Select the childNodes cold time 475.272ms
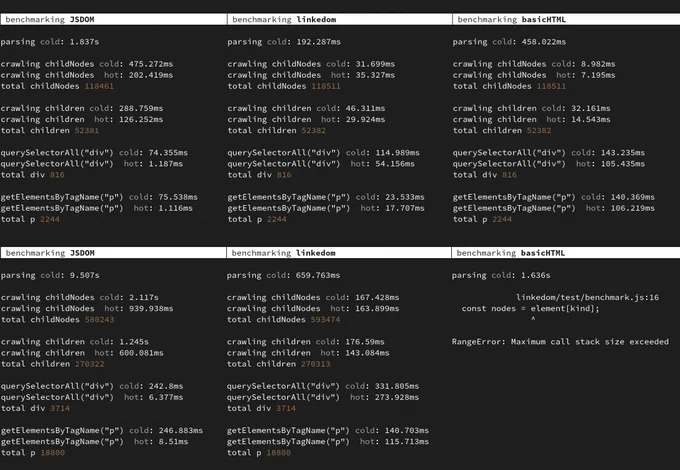This screenshot has width=680, height=470. tap(150, 64)
